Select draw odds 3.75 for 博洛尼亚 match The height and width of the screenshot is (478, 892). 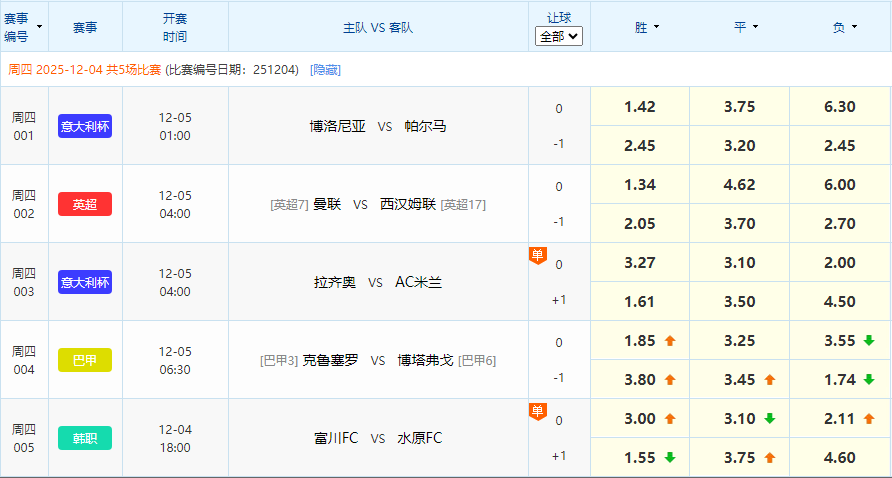tap(740, 107)
